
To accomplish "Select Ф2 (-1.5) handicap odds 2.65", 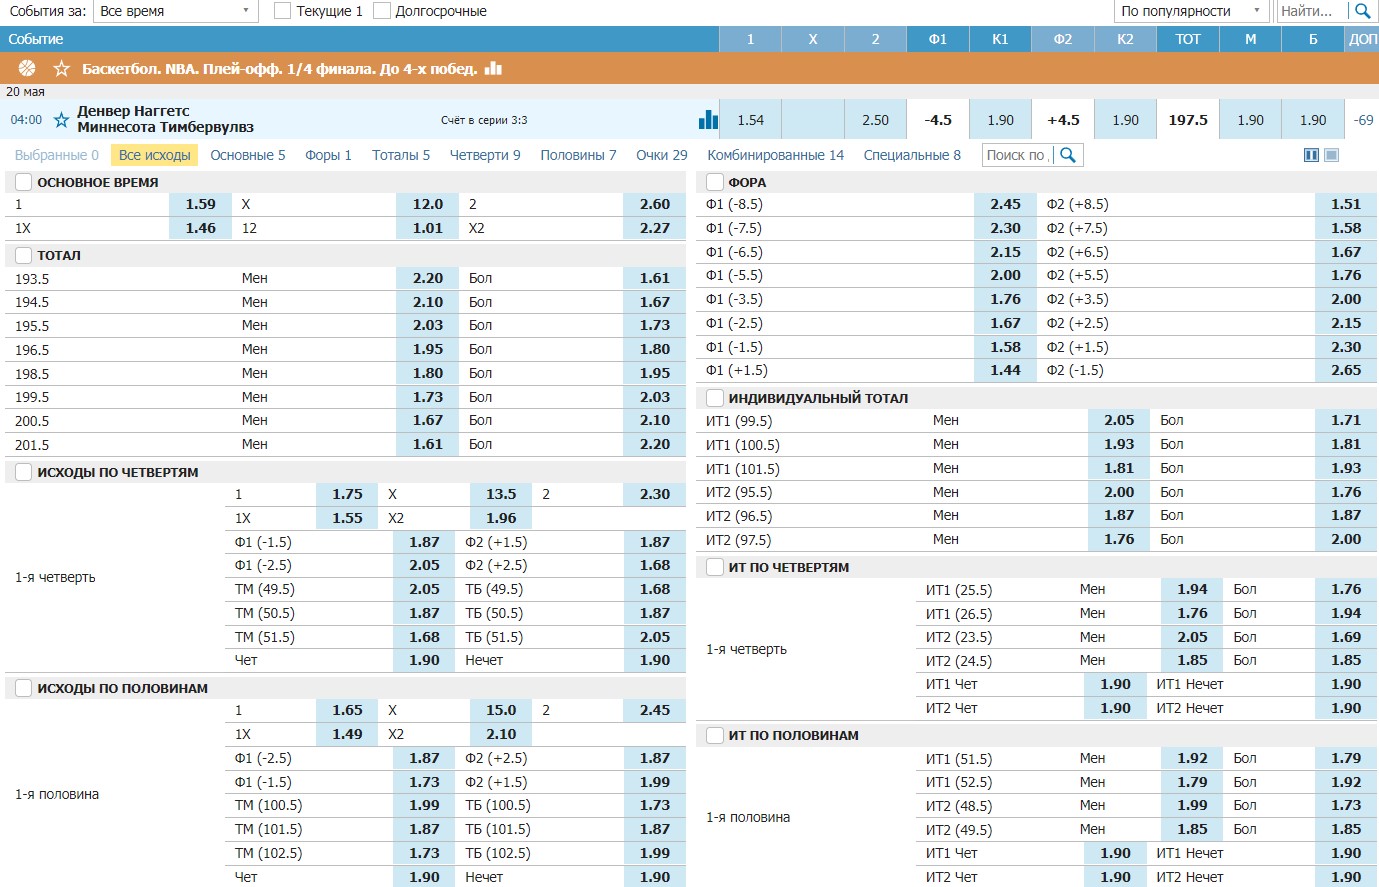I will click(1346, 370).
